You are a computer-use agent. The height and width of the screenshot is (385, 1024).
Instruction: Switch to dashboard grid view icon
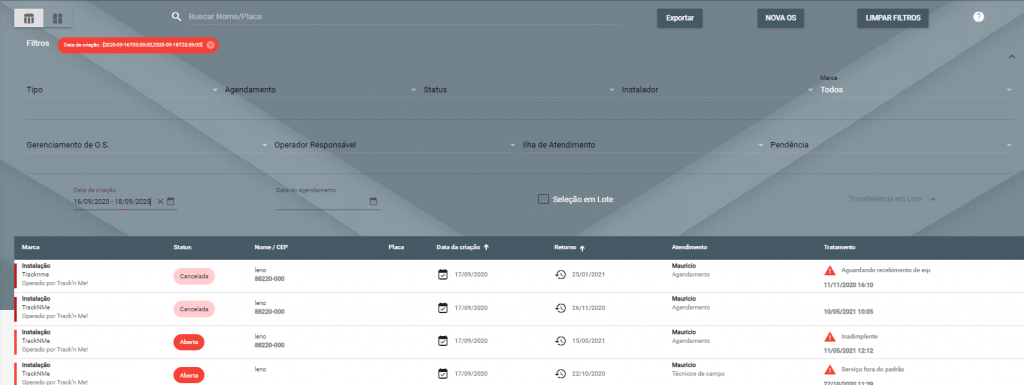[x=57, y=18]
